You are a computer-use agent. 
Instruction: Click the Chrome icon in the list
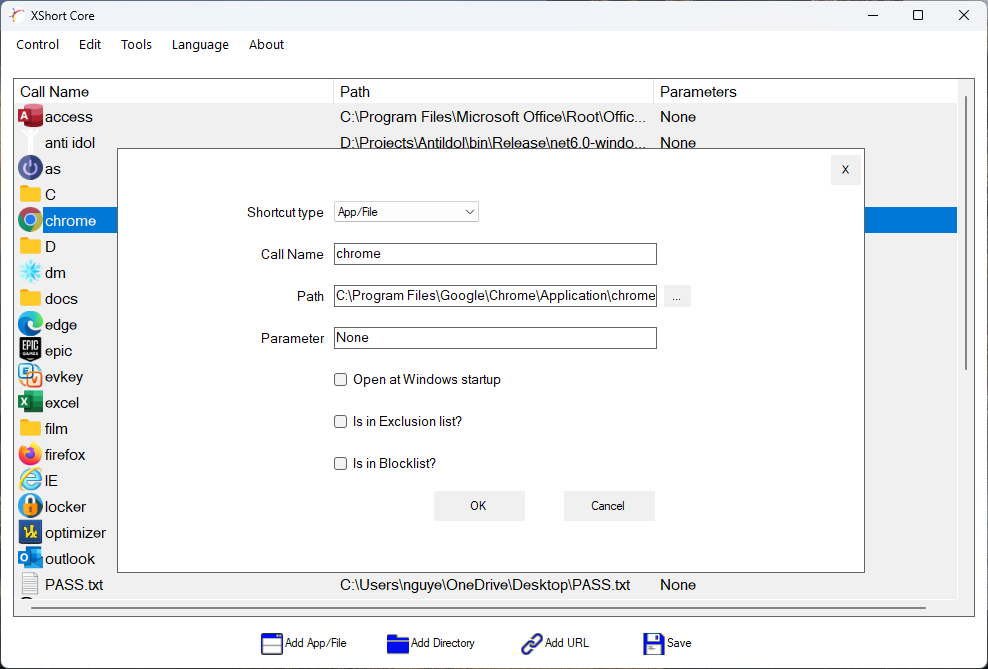[x=30, y=220]
